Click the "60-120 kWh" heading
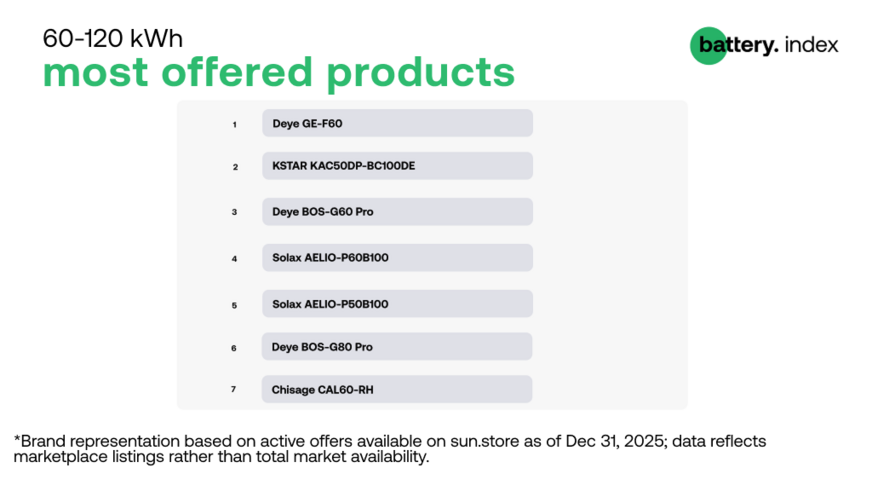Viewport: 872px width, 491px height. [113, 39]
